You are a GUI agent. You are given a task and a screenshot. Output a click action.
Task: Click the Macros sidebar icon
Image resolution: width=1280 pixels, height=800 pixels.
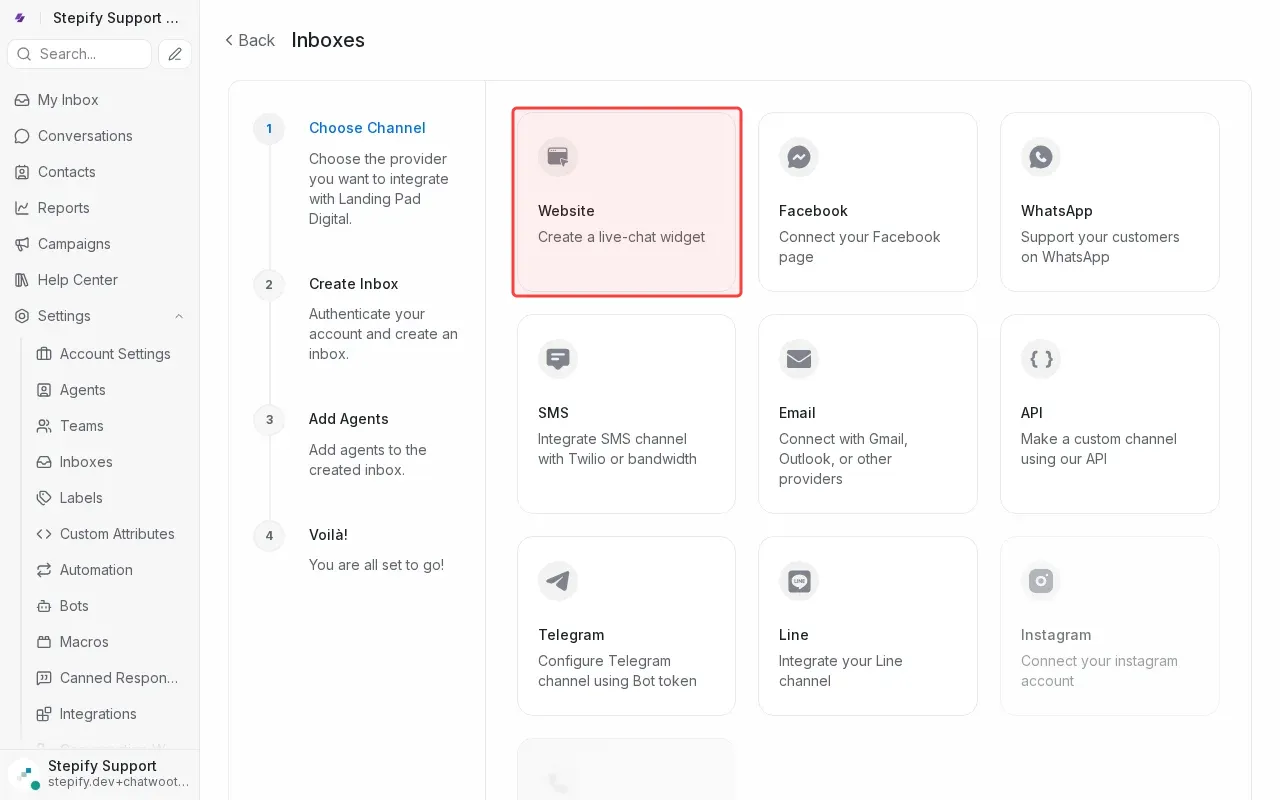point(44,642)
